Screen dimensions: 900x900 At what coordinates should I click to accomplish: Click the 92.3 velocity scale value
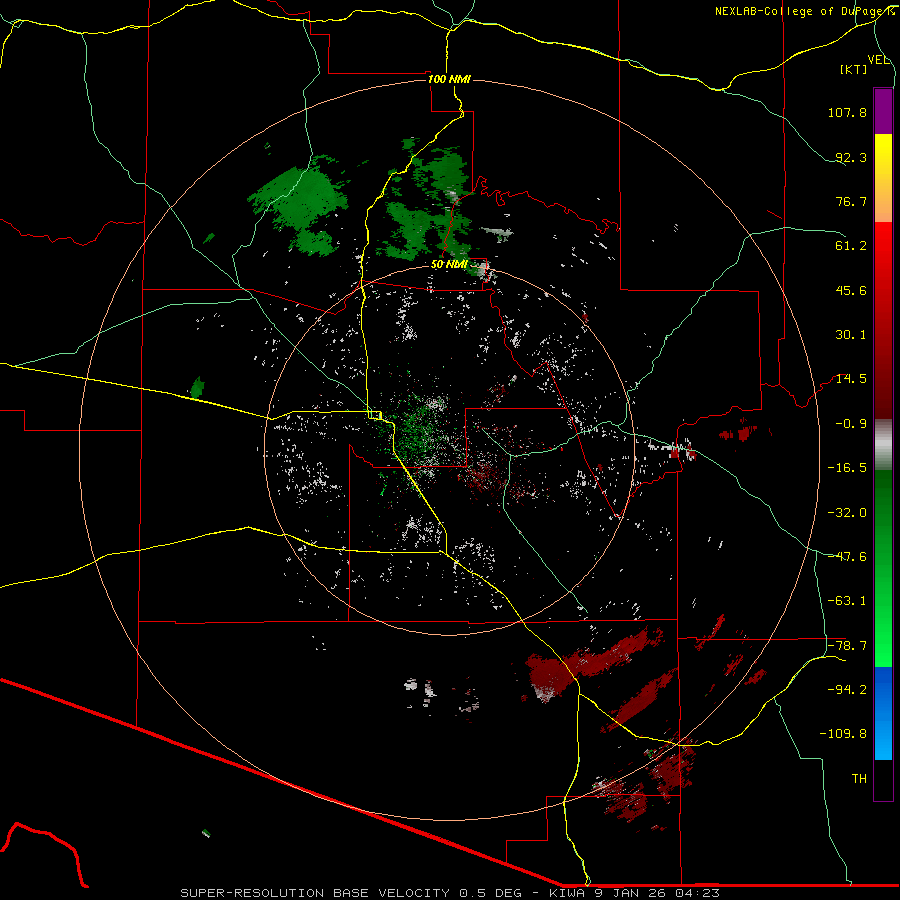point(851,157)
